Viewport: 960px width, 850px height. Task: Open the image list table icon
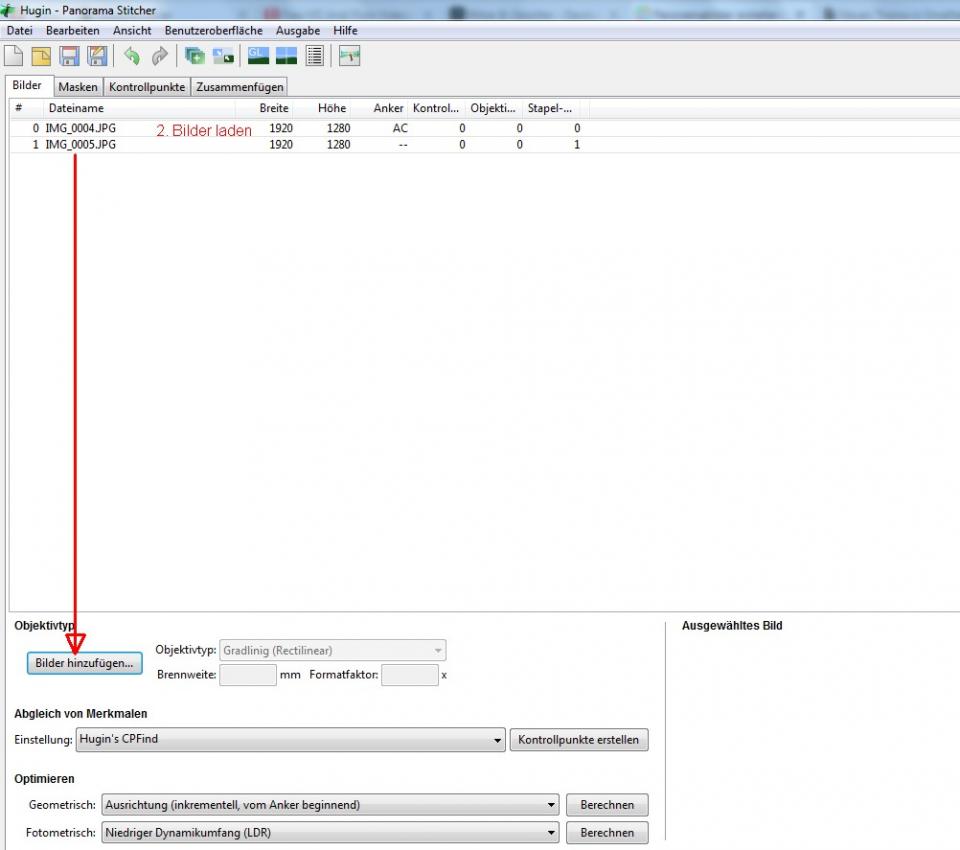[x=314, y=57]
